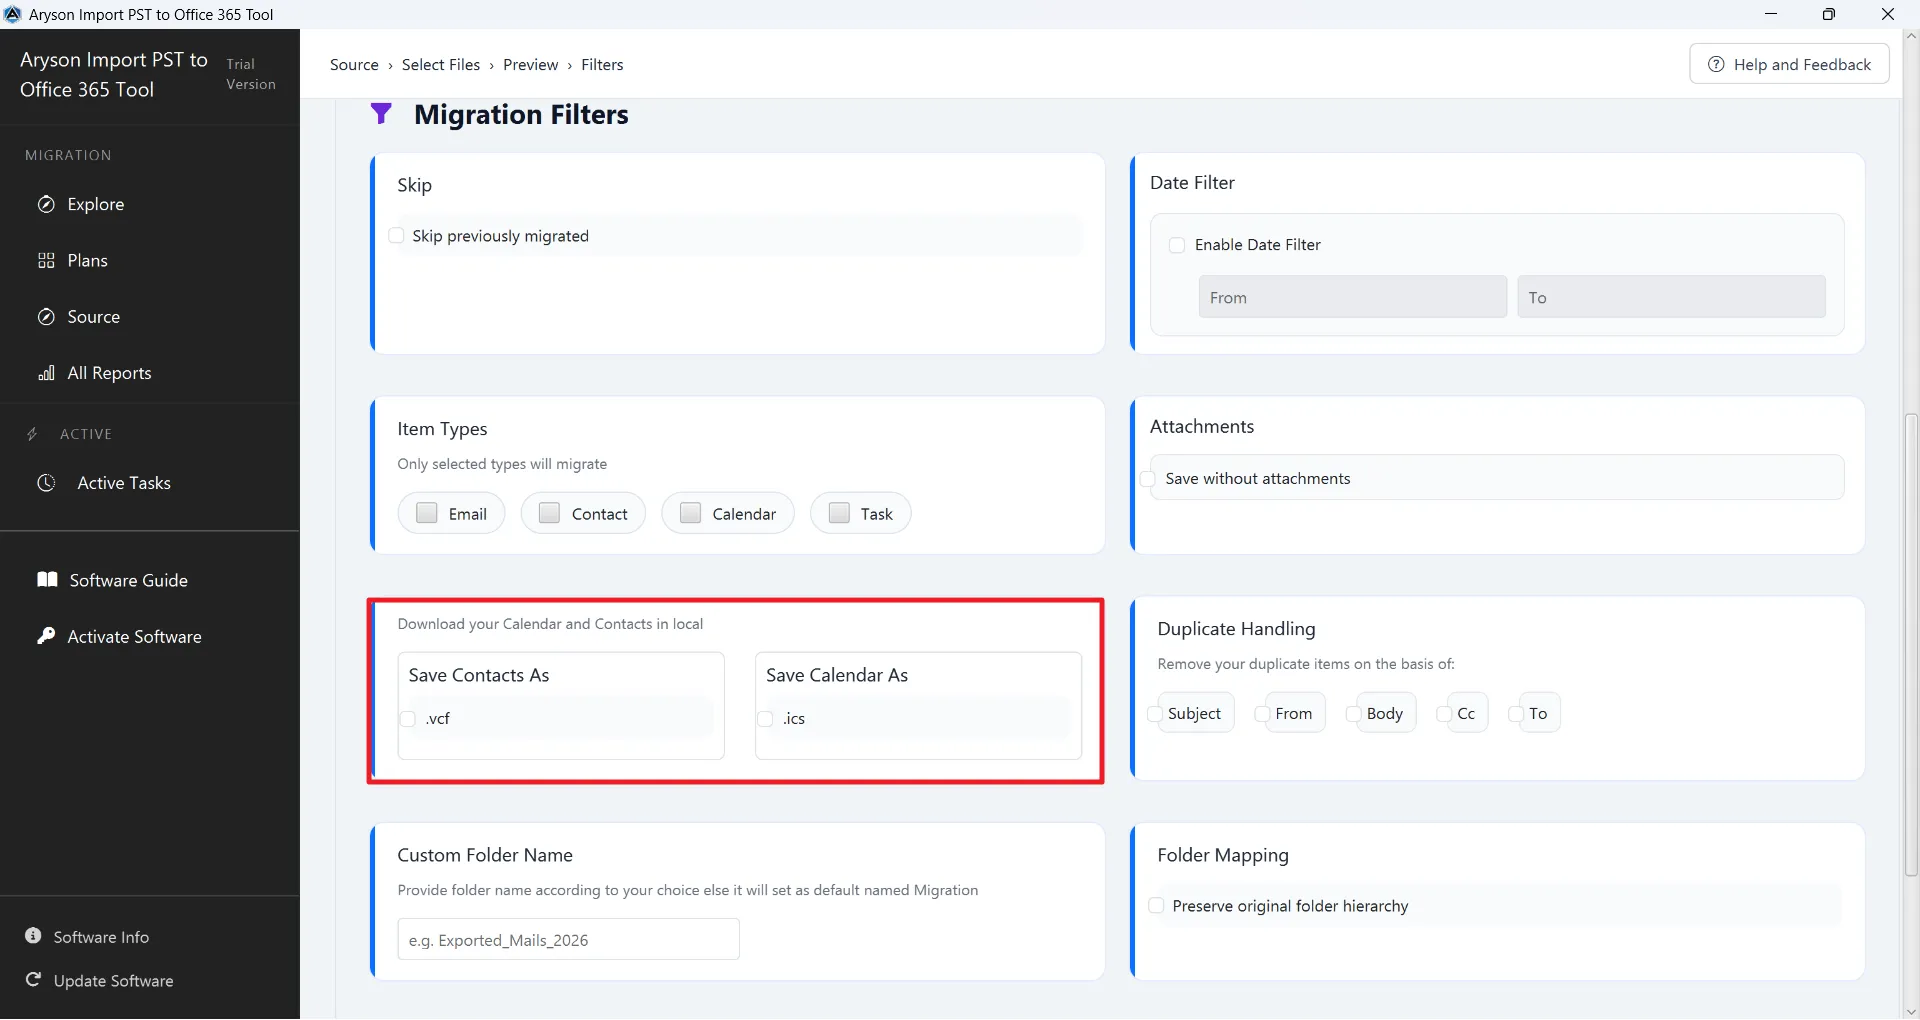Image resolution: width=1920 pixels, height=1020 pixels.
Task: Toggle Save without attachments option
Action: point(1149,479)
